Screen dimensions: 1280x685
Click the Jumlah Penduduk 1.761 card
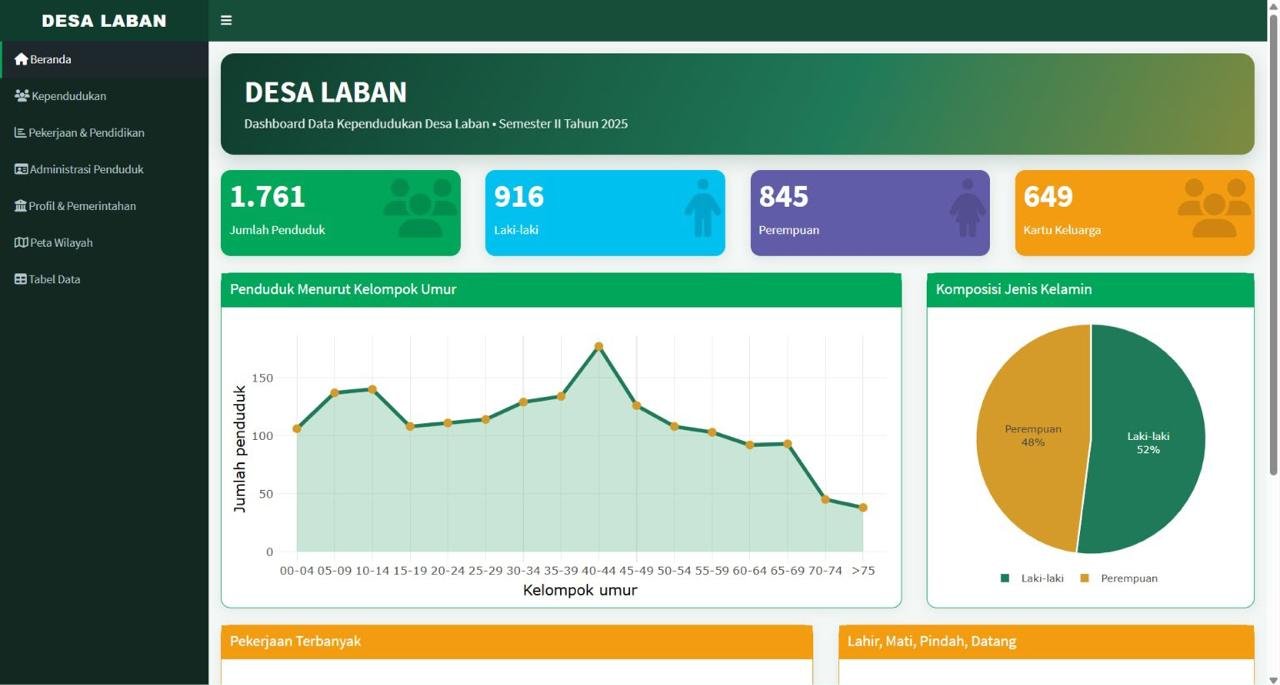pyautogui.click(x=340, y=213)
